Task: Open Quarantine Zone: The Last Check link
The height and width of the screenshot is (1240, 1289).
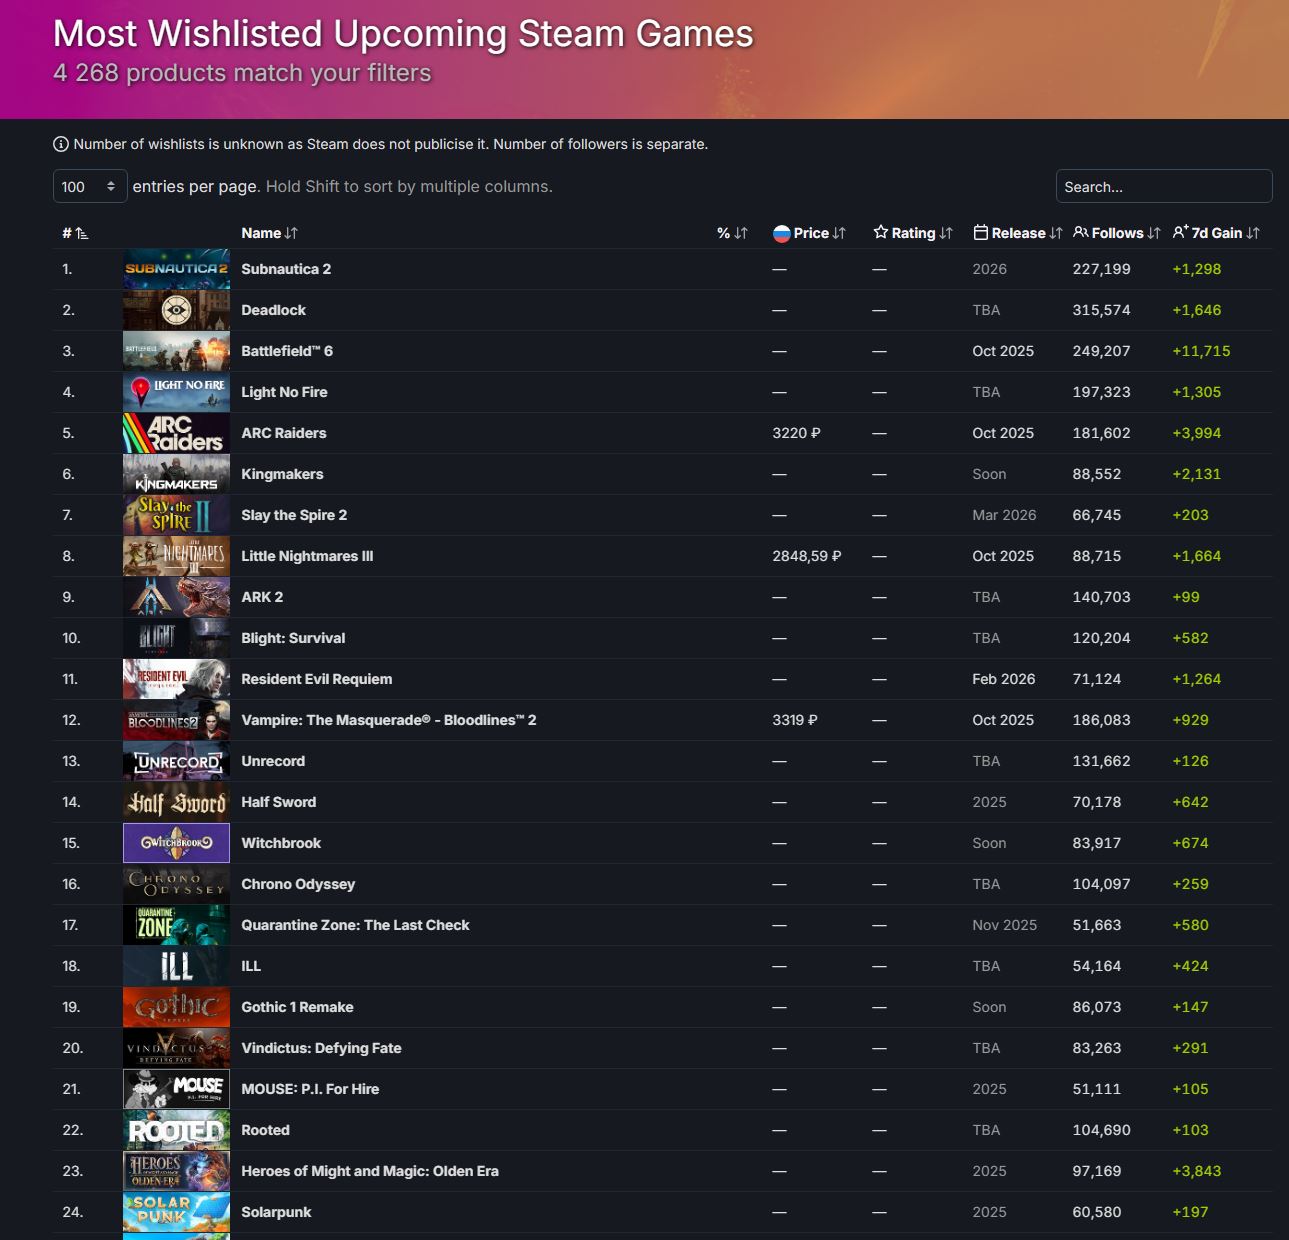Action: tap(355, 925)
